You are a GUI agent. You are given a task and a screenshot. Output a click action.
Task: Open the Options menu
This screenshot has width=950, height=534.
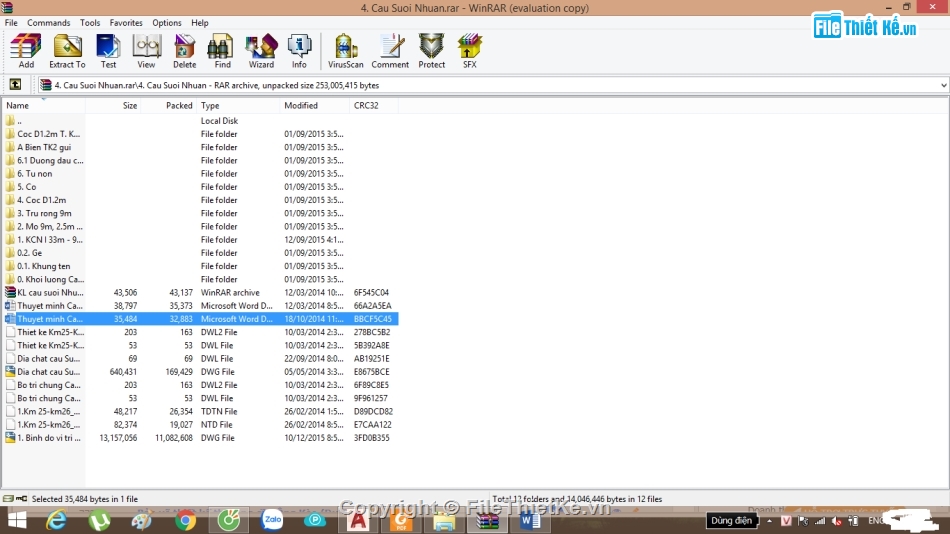167,22
